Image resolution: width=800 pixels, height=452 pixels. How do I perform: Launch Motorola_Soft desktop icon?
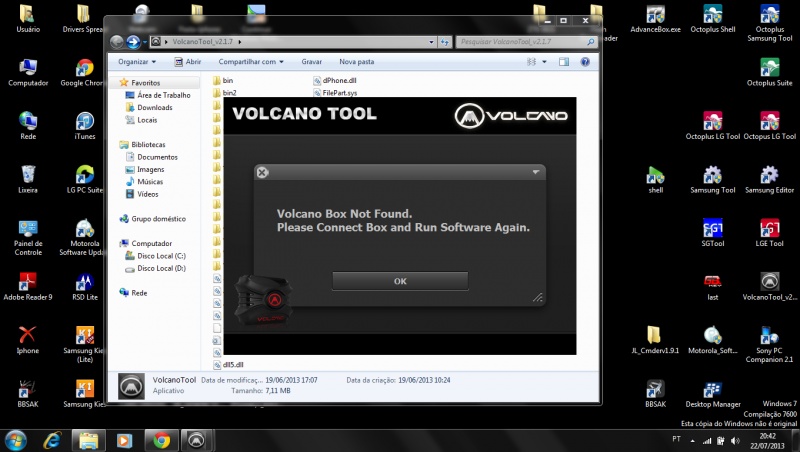[713, 340]
